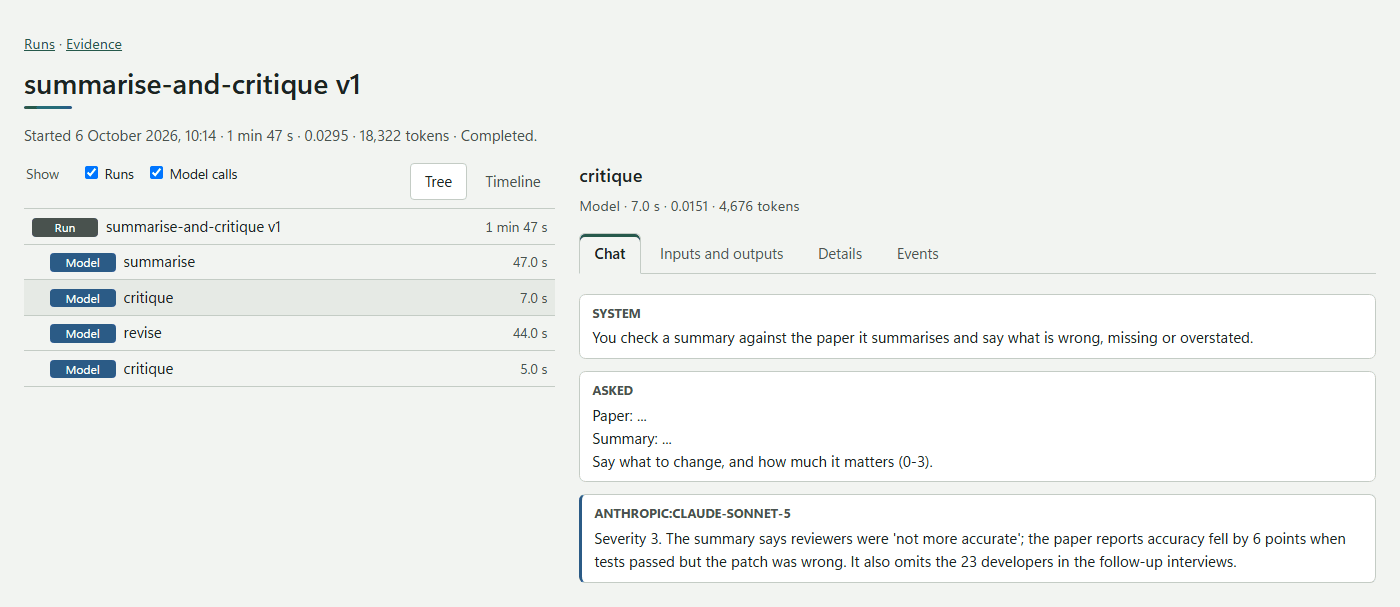
Task: Go to the Evidence breadcrumb link
Action: click(94, 44)
